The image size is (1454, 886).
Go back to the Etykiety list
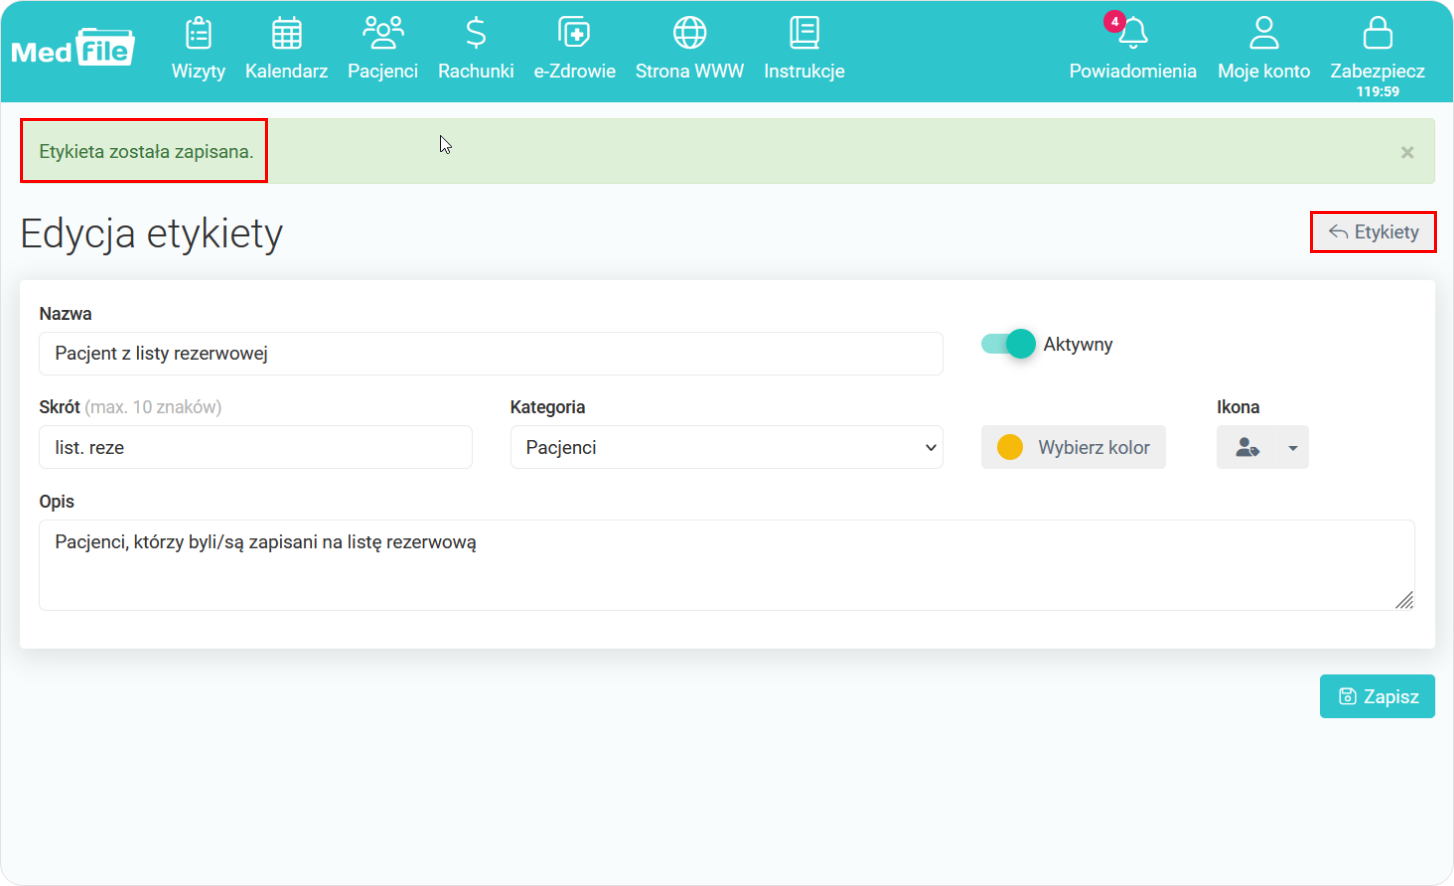coord(1373,232)
